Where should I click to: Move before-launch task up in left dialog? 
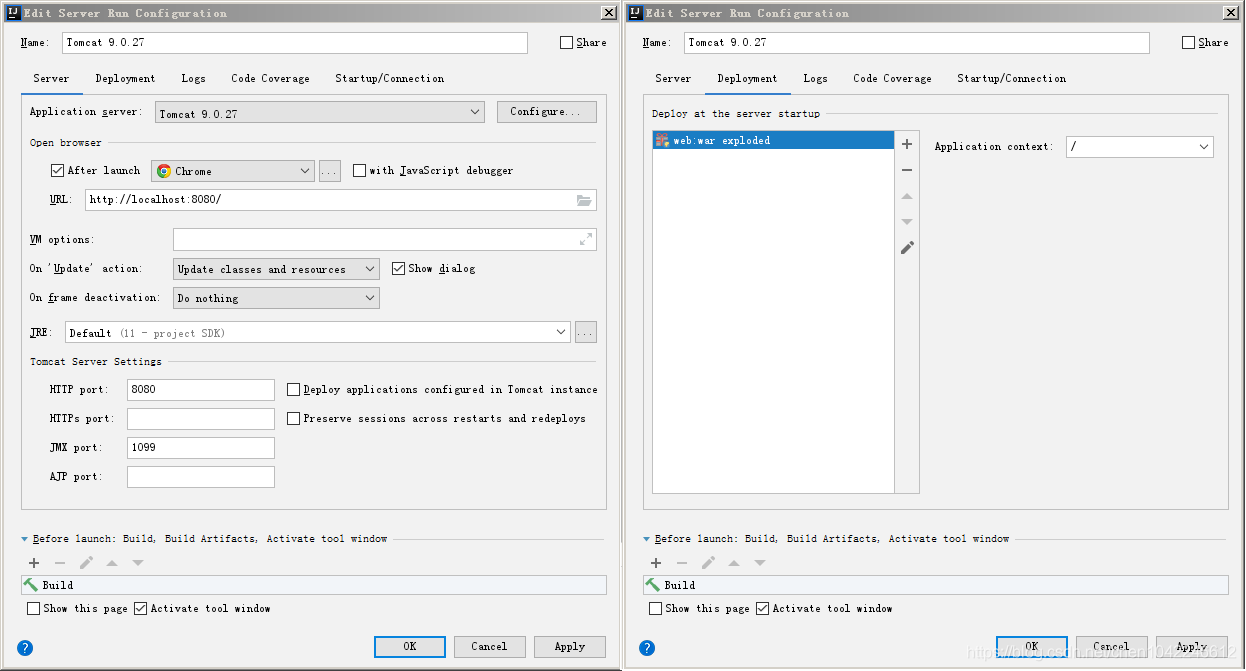[x=112, y=563]
